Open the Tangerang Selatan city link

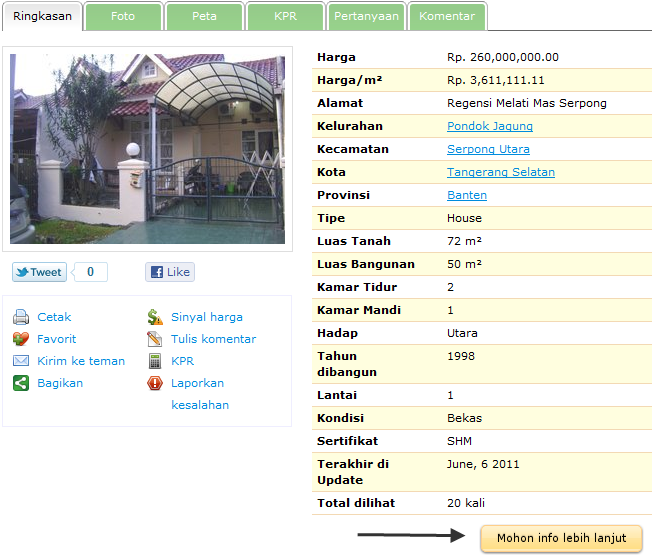tap(501, 172)
